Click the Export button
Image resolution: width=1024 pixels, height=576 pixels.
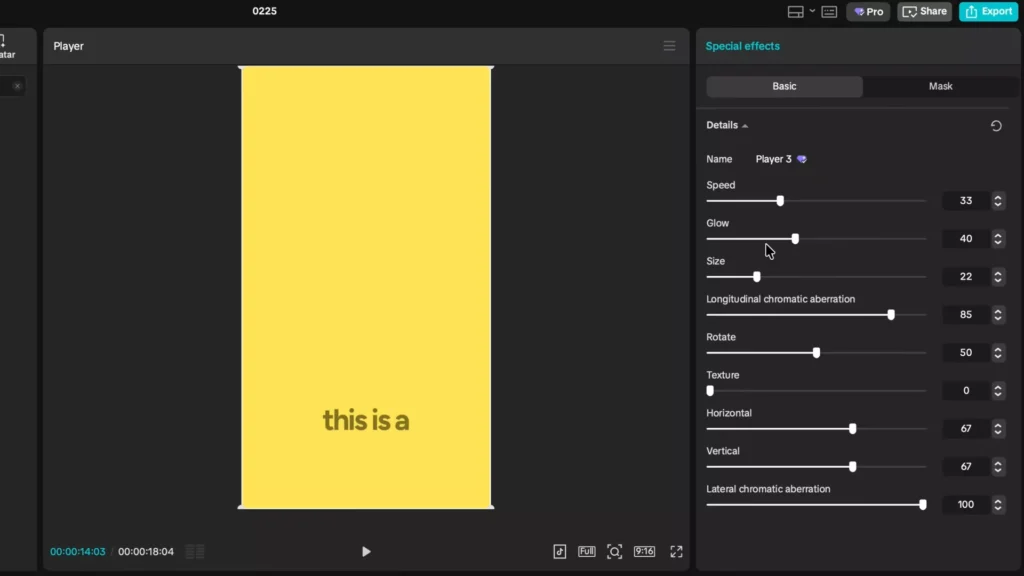point(988,11)
